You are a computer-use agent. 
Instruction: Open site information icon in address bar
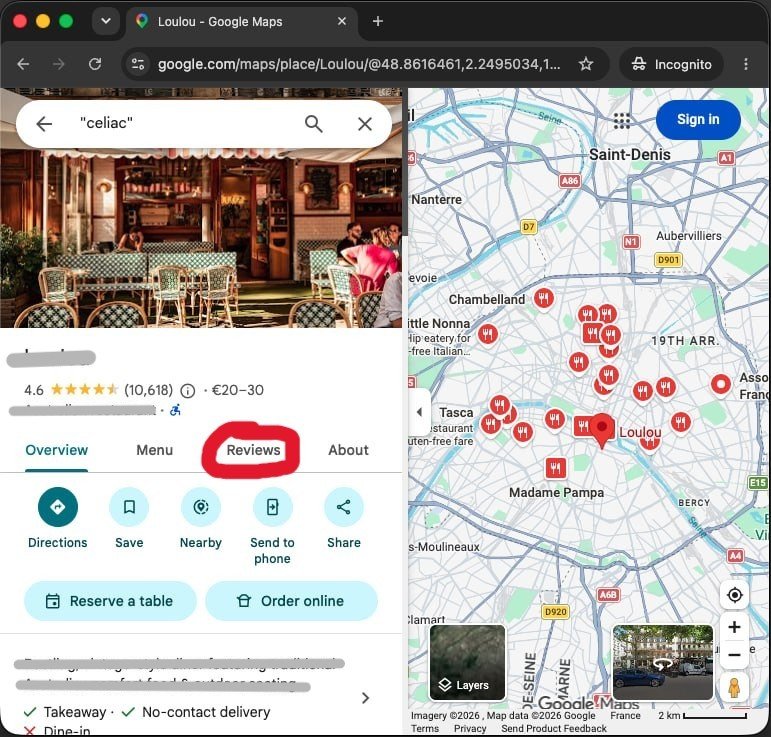pos(138,64)
